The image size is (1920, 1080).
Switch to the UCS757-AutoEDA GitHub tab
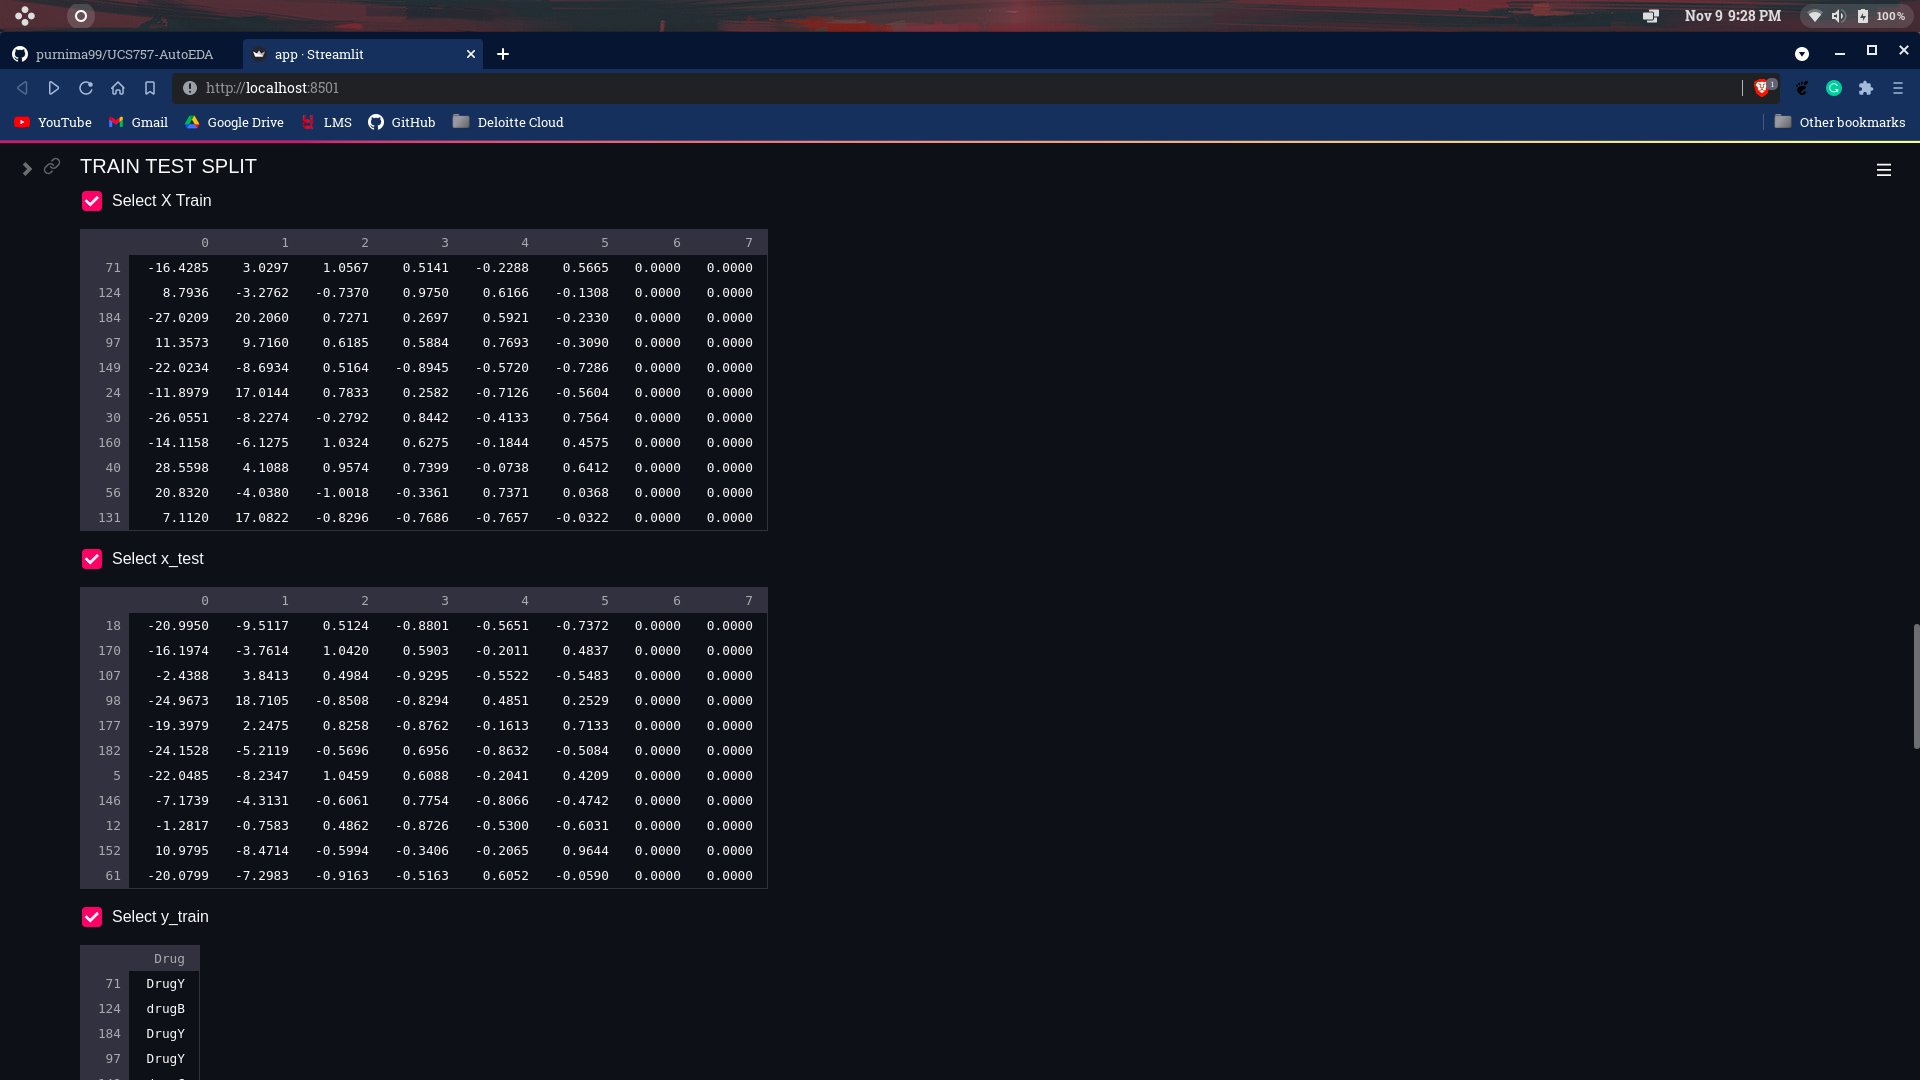[x=124, y=54]
